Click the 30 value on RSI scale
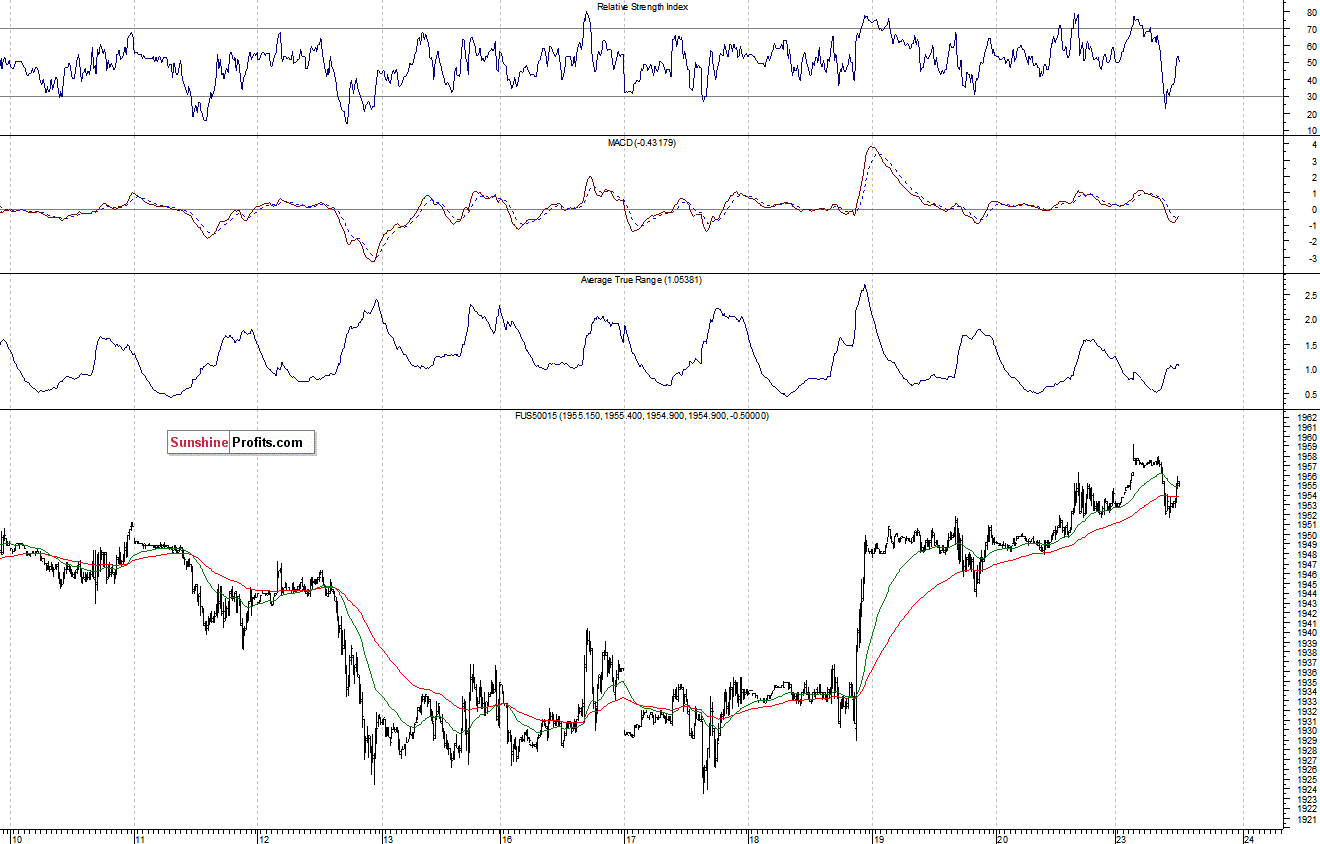Viewport: 1320px width, 844px height. (1311, 97)
